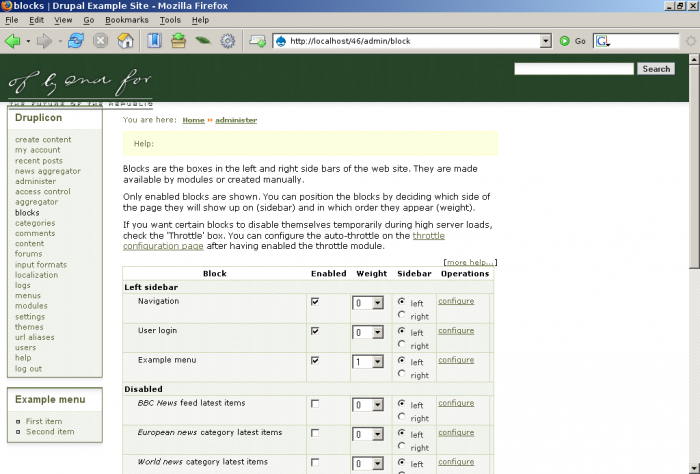Click configure for the Navigation block
Screen dimensions: 700x474
(456, 301)
